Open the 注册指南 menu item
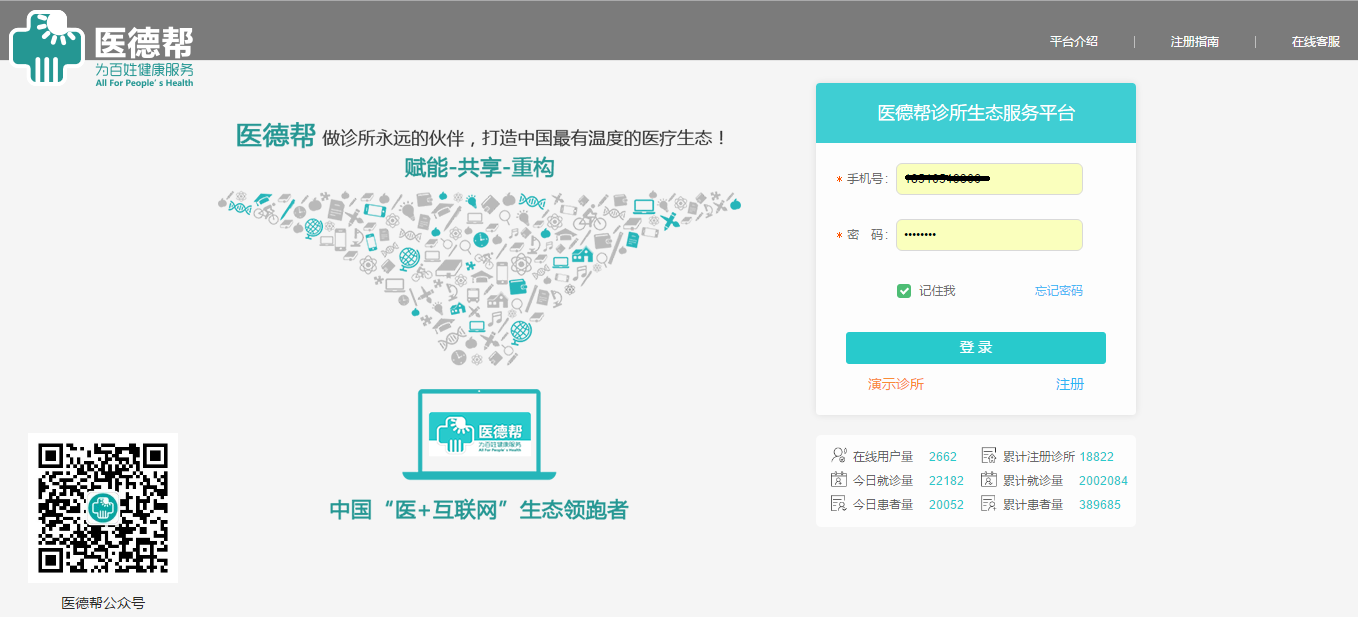 (x=1195, y=41)
